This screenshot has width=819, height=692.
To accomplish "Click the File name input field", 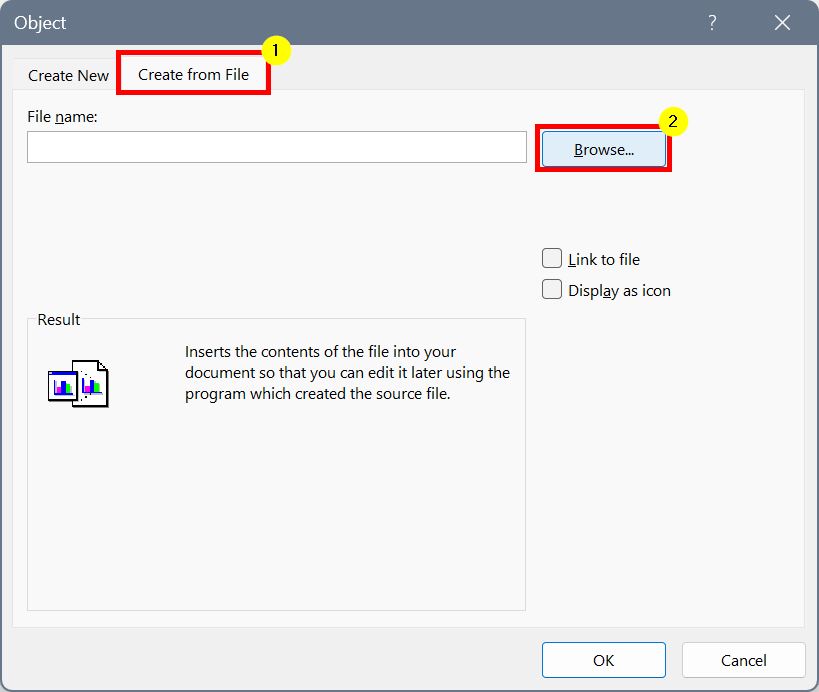I will 277,147.
